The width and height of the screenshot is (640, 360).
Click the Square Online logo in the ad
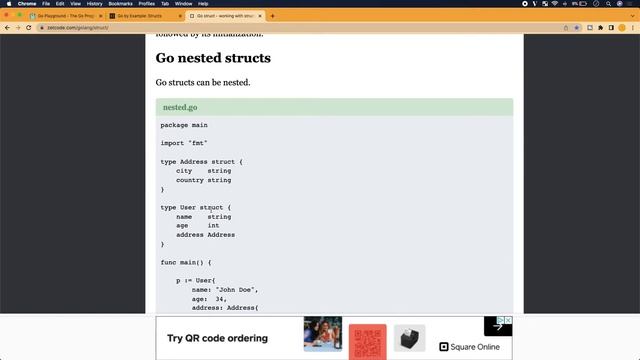point(469,347)
